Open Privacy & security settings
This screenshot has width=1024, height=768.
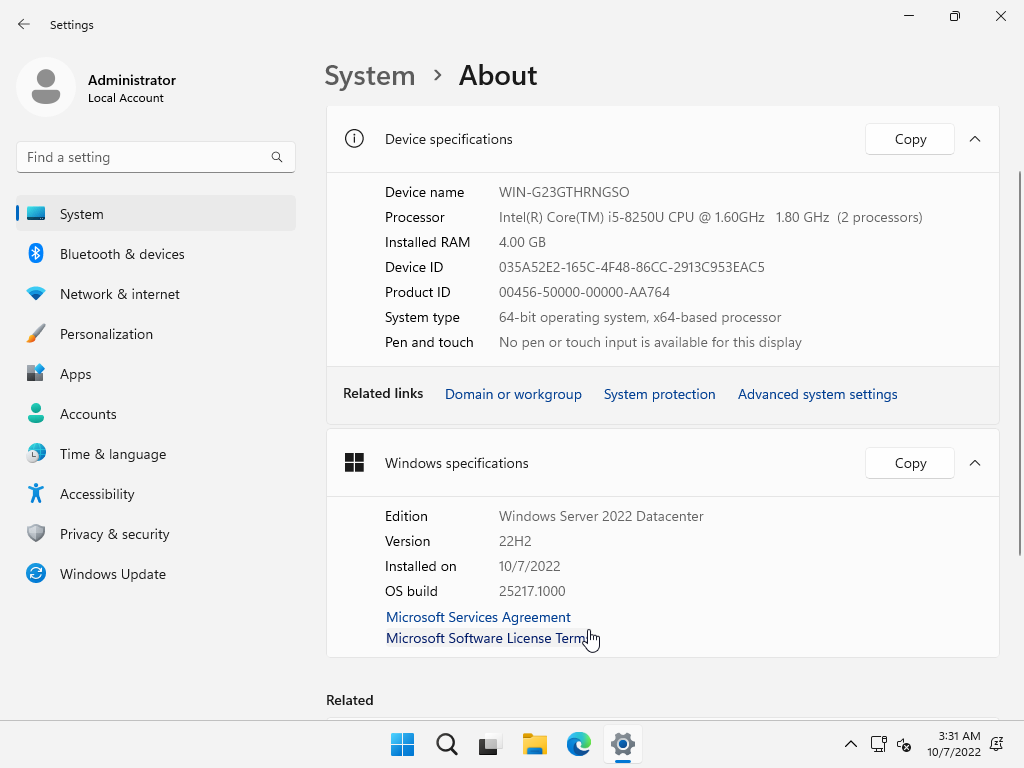156,534
